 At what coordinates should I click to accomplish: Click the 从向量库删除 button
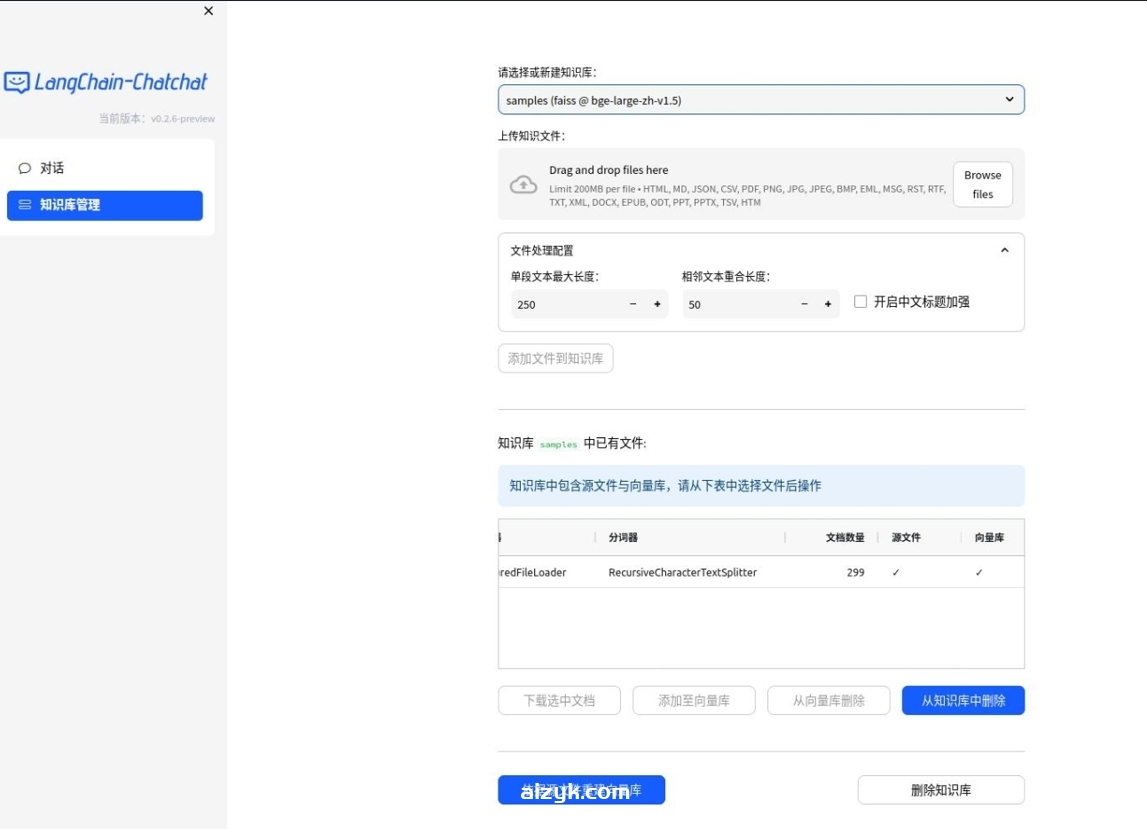tap(828, 700)
